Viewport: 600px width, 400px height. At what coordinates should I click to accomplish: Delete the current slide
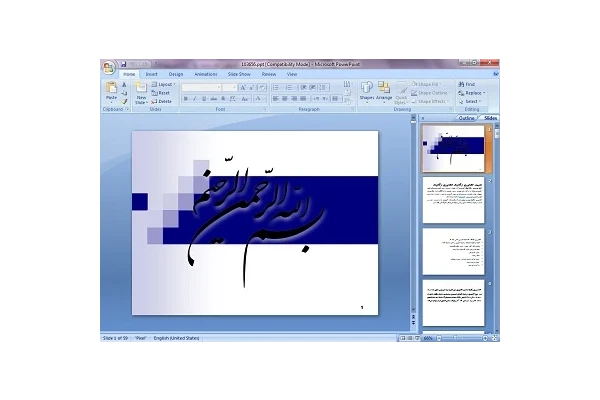click(161, 101)
